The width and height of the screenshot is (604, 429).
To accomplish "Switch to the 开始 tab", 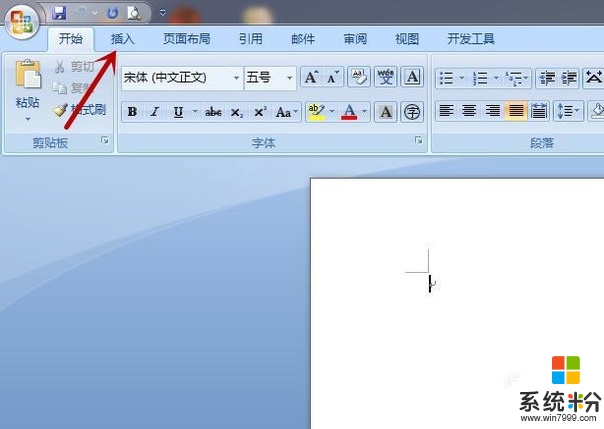I will pyautogui.click(x=70, y=39).
